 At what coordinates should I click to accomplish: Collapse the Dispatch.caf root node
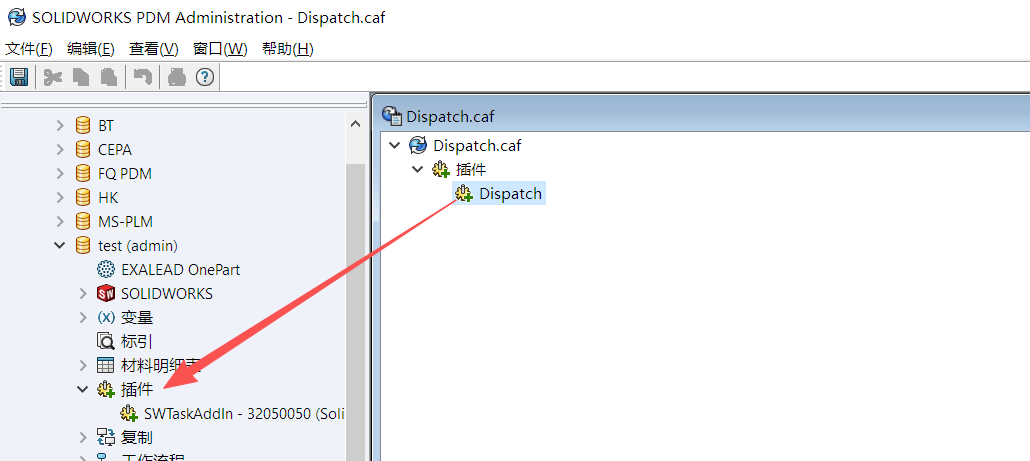395,145
